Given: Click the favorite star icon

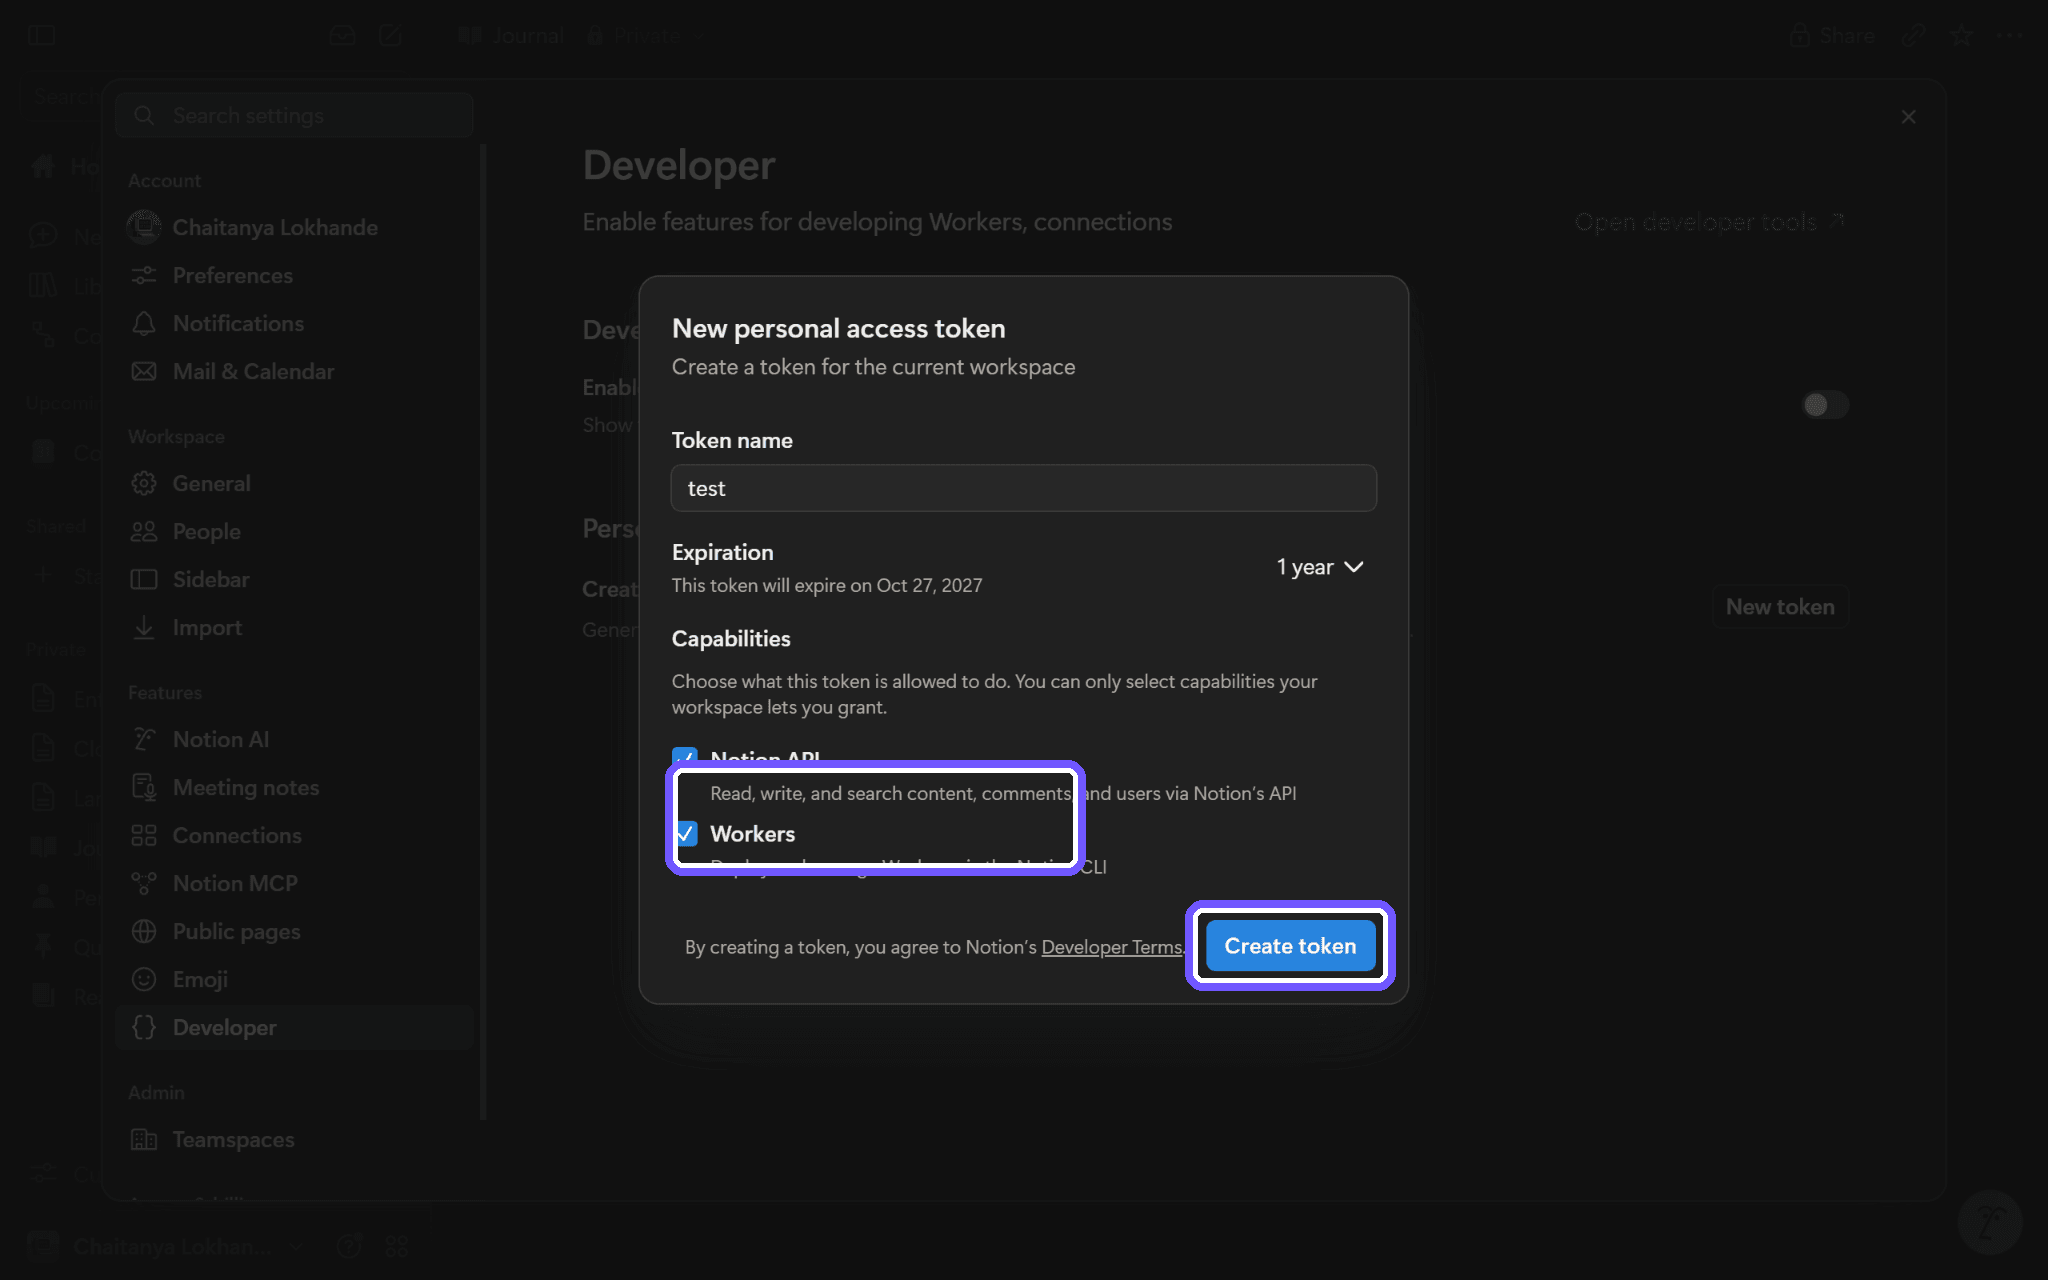Looking at the screenshot, I should pos(1961,36).
